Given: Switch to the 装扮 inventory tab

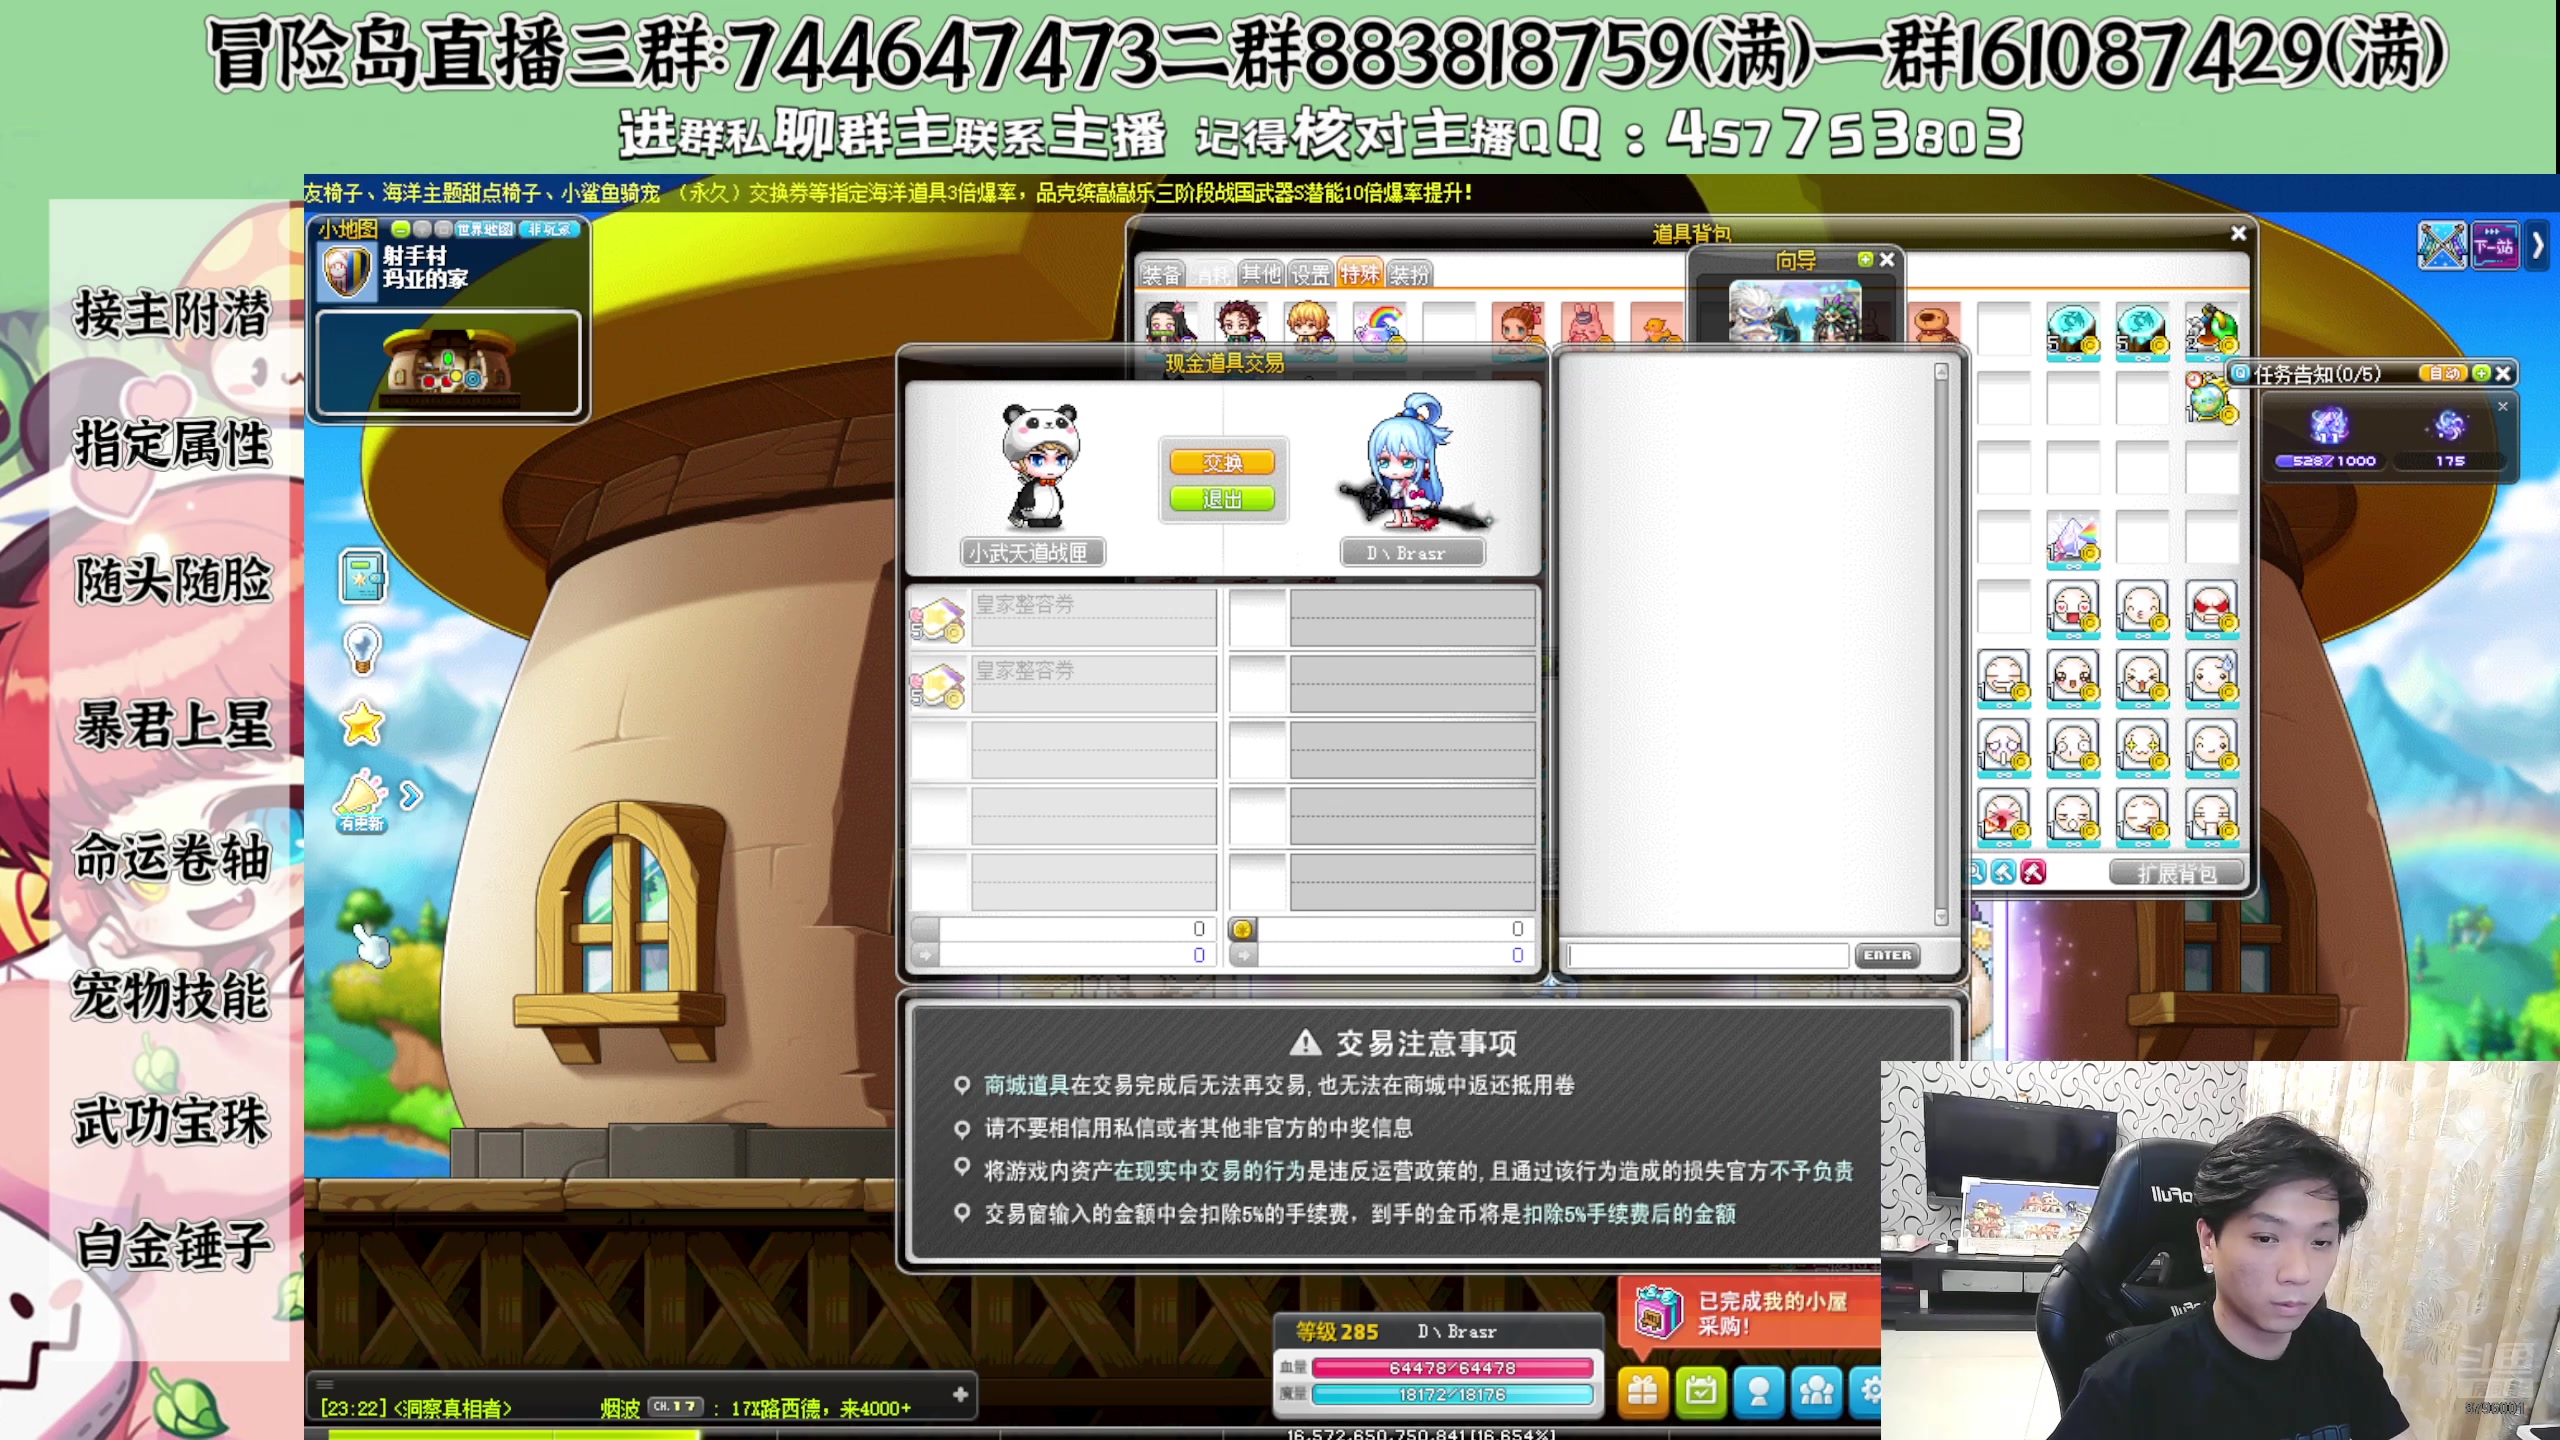Looking at the screenshot, I should (x=1410, y=274).
